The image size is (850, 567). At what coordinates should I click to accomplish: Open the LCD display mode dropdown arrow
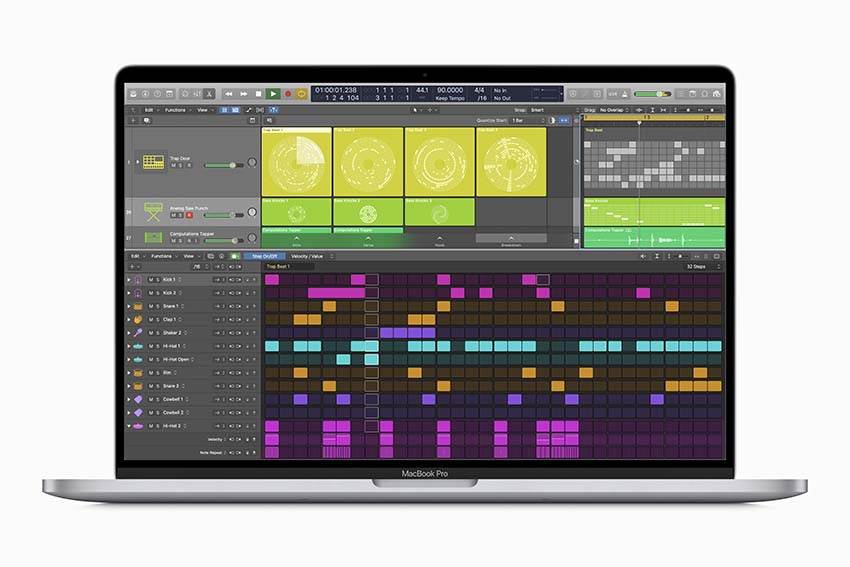click(x=561, y=94)
